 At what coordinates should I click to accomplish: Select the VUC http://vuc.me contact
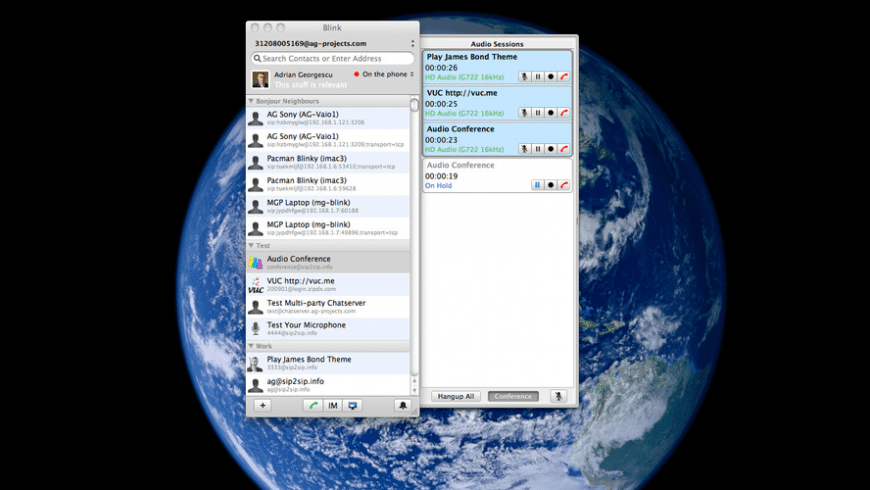328,284
